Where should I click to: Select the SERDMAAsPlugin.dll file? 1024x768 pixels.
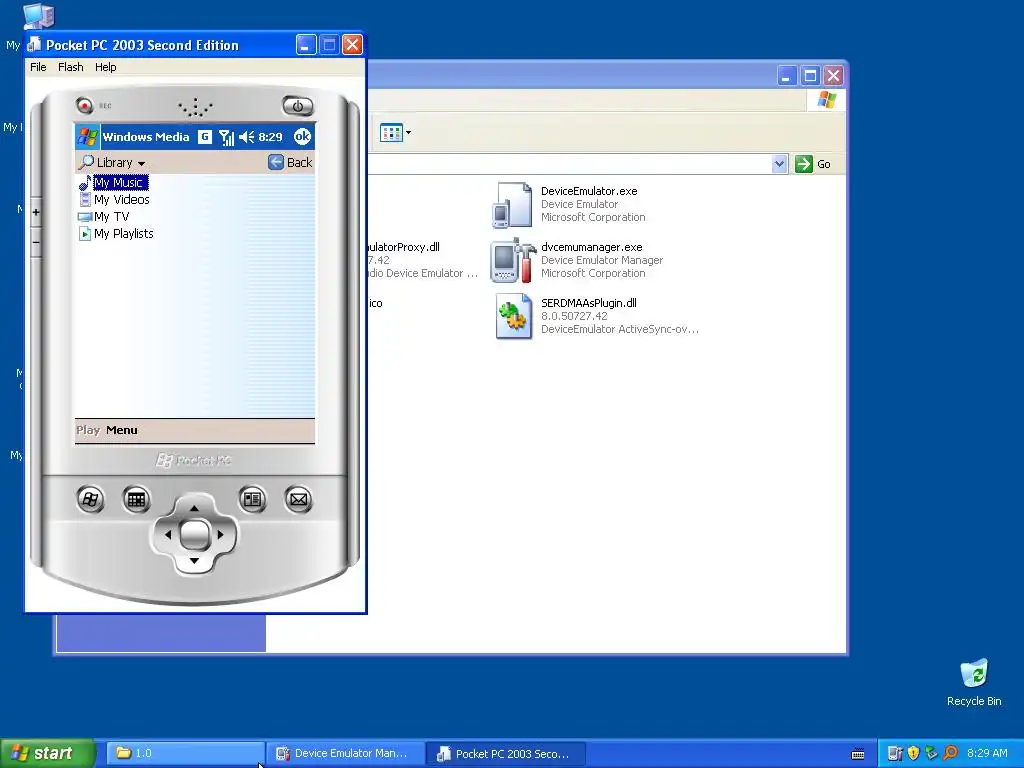[x=596, y=316]
